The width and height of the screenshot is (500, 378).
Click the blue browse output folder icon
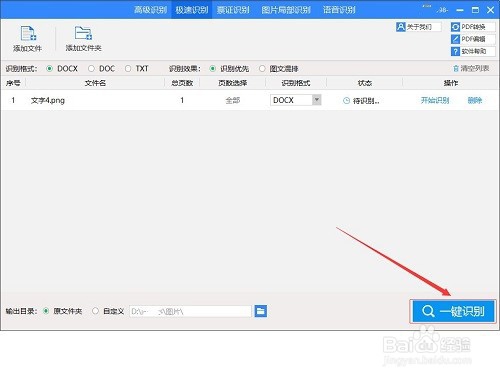(x=260, y=311)
